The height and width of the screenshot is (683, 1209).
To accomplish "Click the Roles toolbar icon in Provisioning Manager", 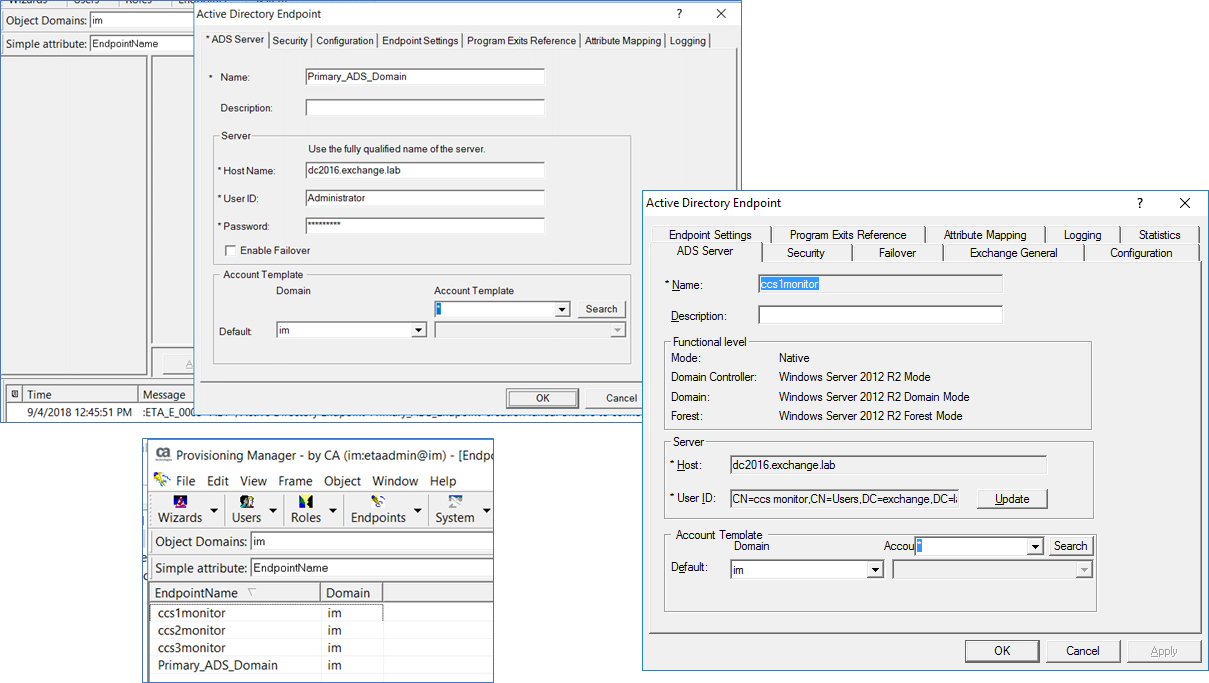I will point(306,501).
